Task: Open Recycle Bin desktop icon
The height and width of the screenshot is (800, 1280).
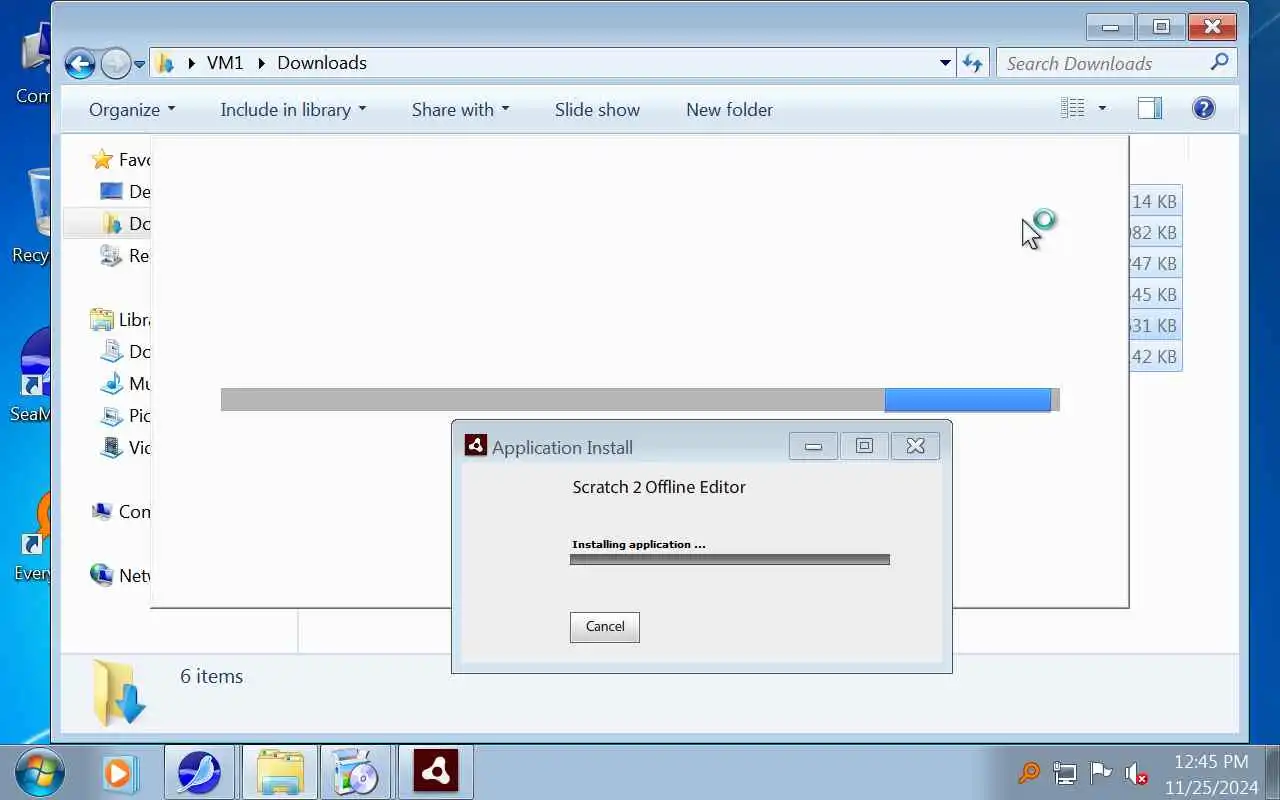Action: click(x=33, y=215)
